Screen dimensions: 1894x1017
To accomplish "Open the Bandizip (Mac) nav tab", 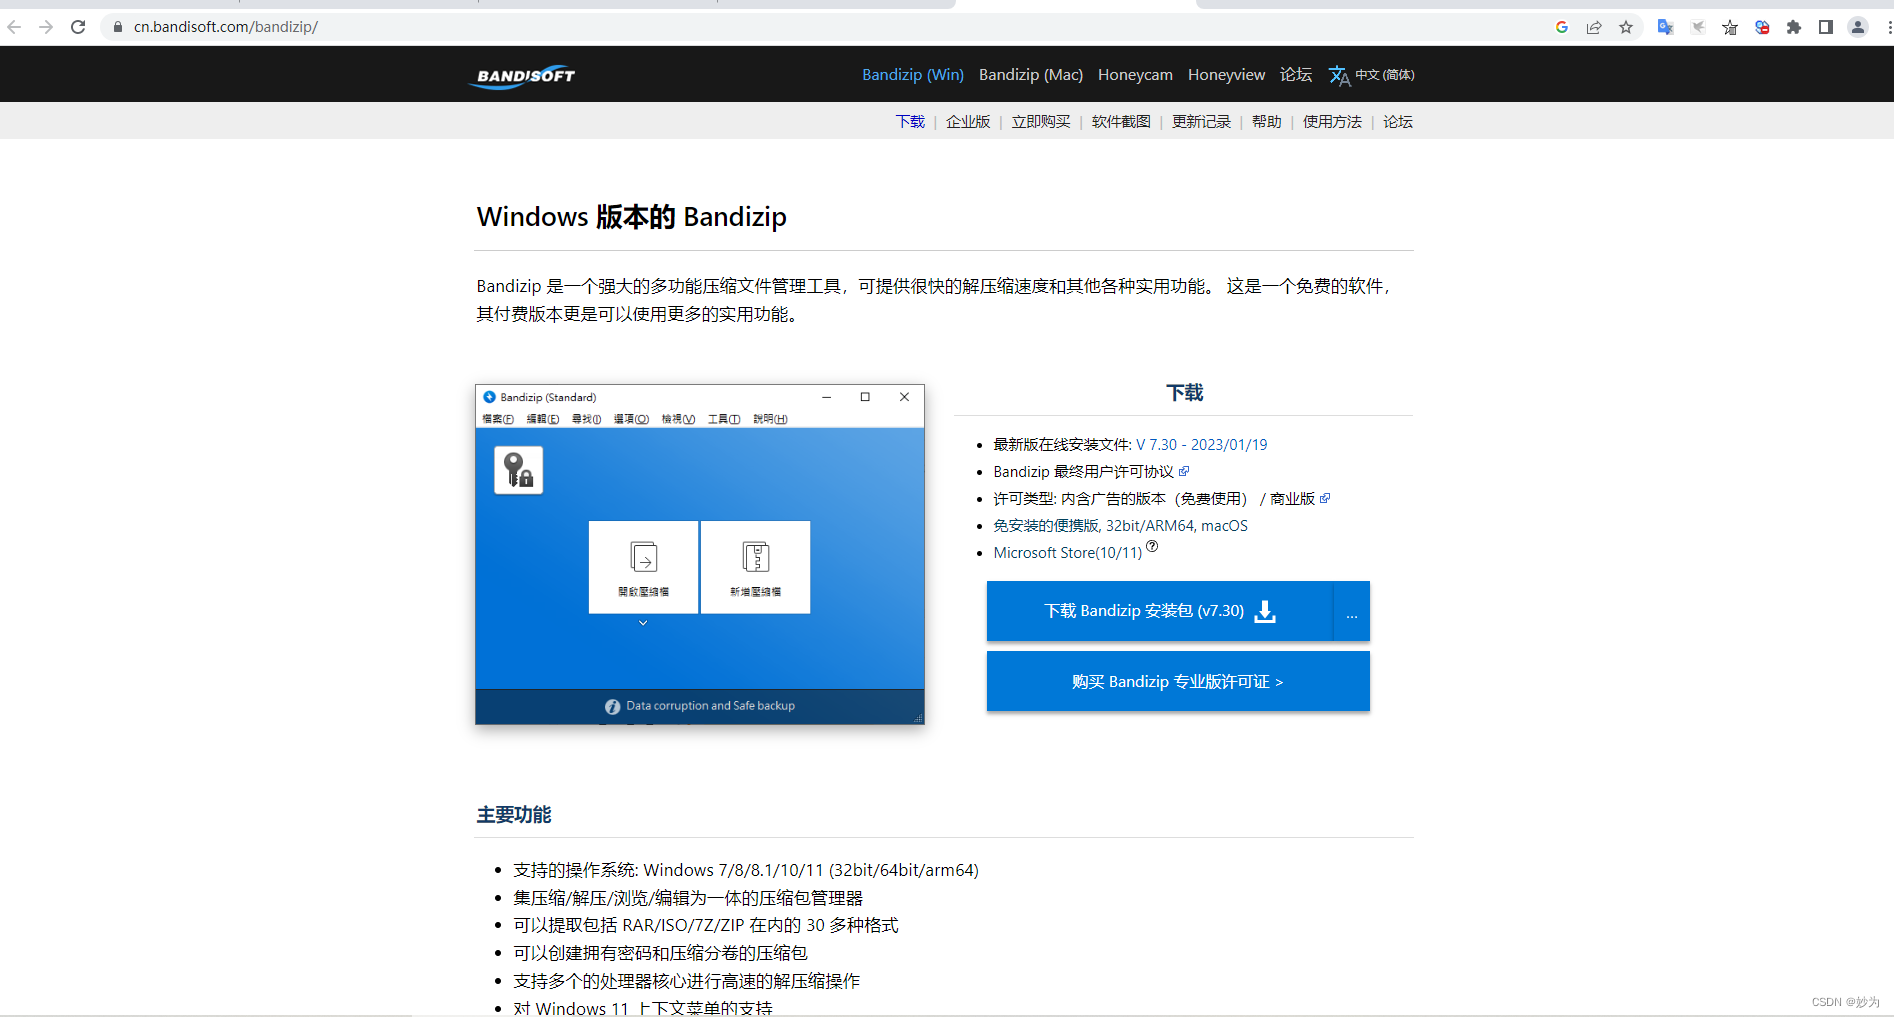I will point(1031,75).
